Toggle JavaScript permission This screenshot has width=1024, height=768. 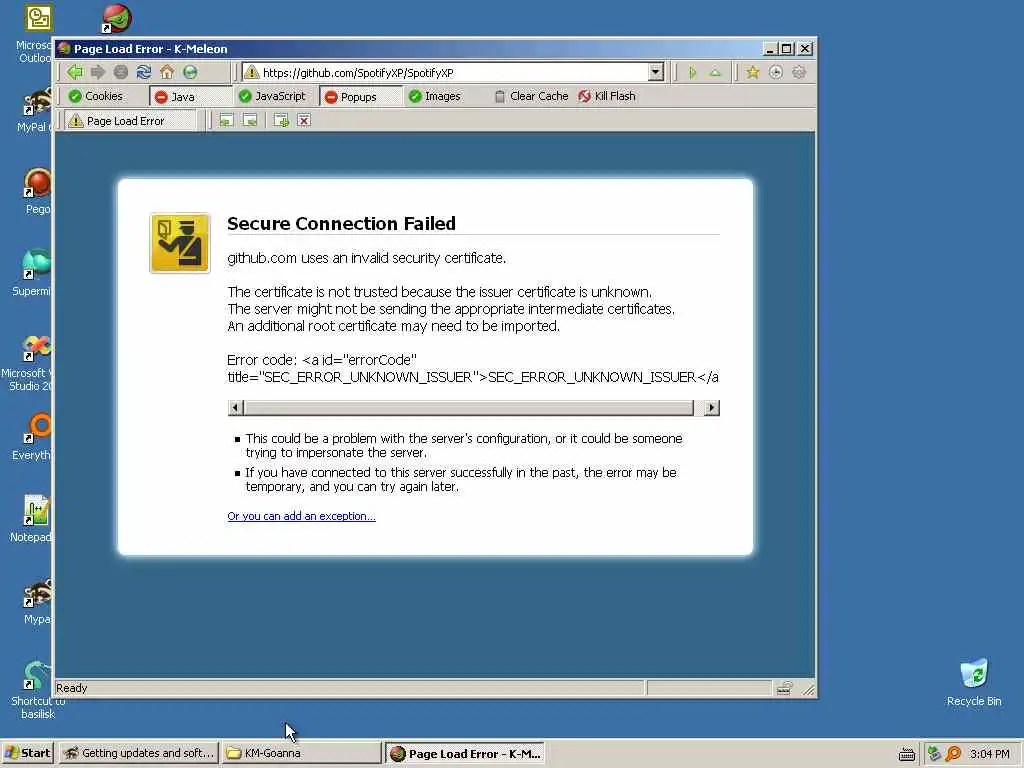tap(272, 96)
